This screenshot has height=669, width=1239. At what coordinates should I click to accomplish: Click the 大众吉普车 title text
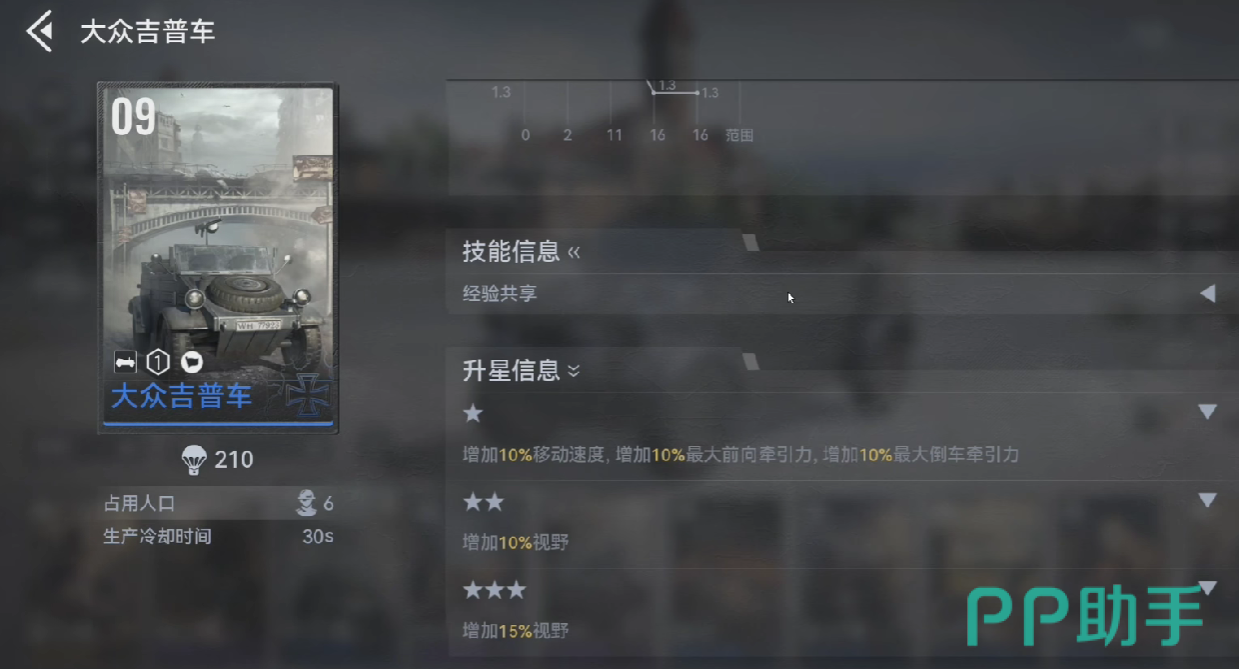point(148,32)
